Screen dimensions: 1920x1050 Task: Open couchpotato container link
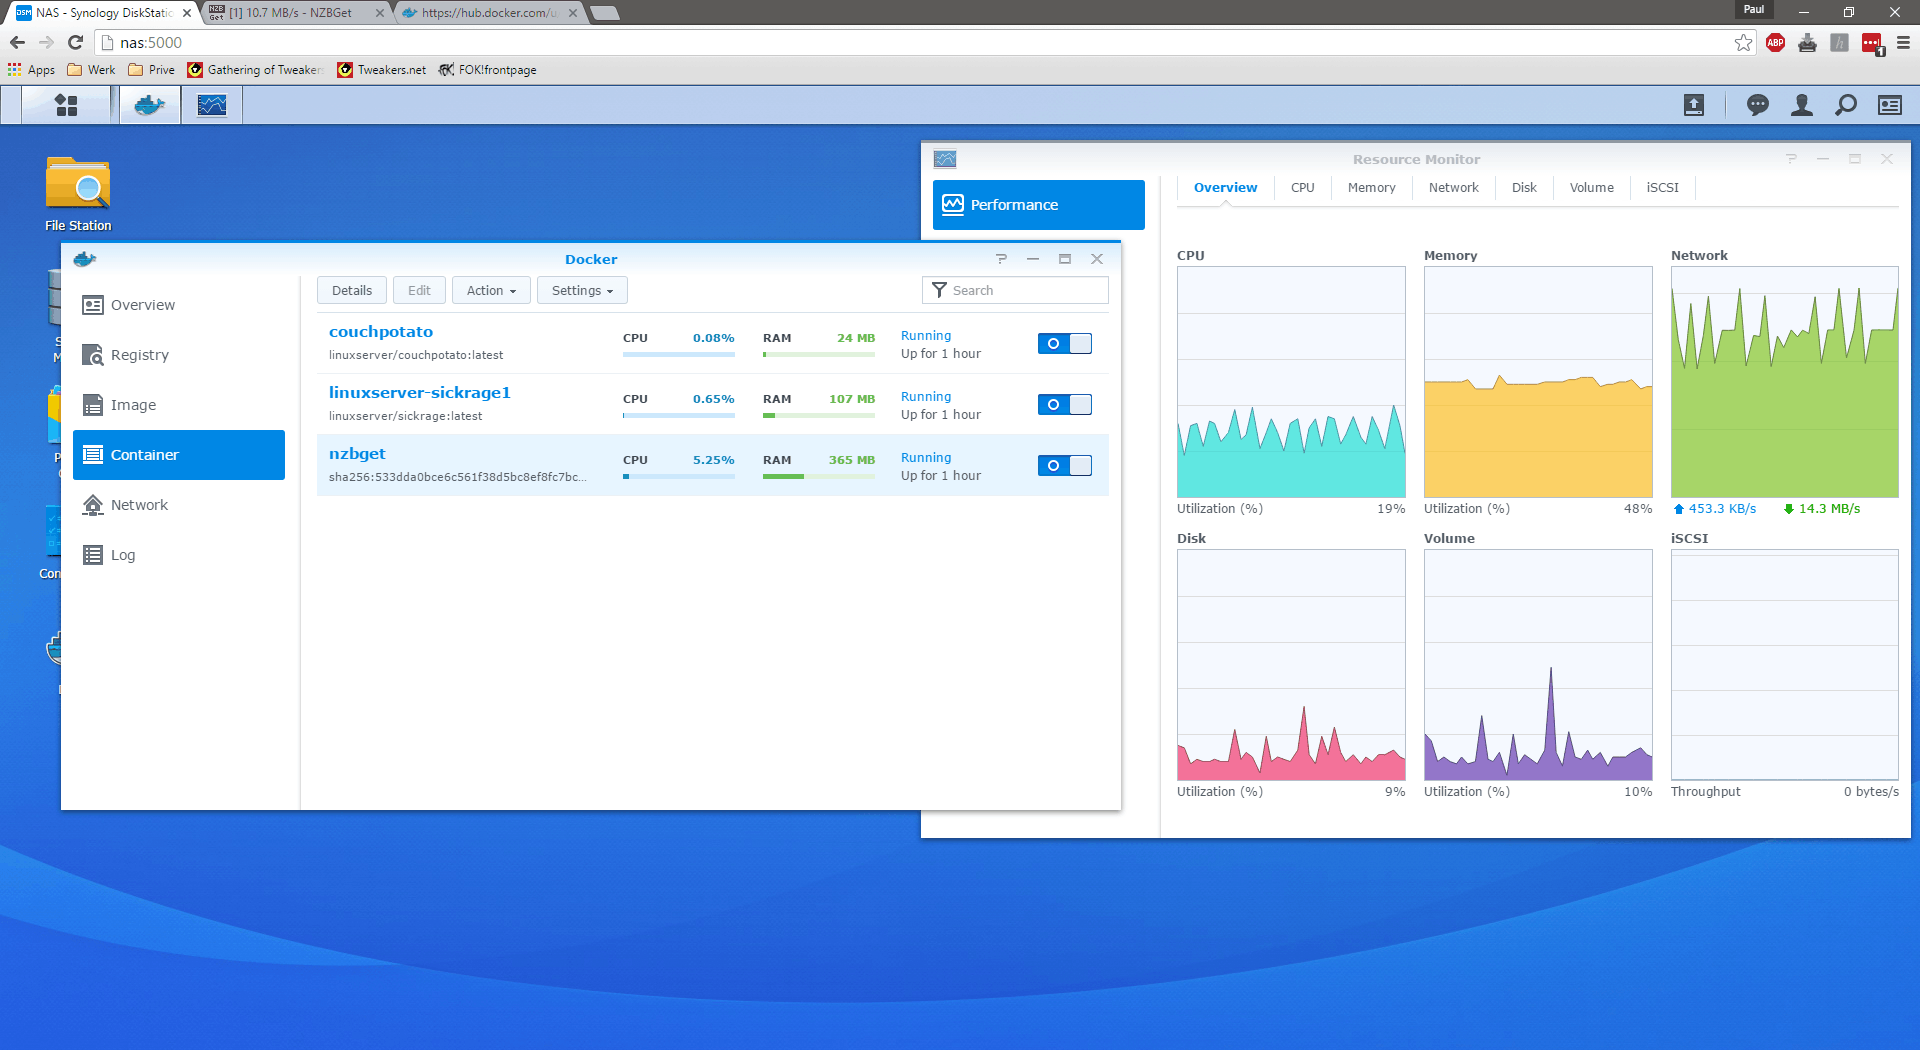coord(381,332)
